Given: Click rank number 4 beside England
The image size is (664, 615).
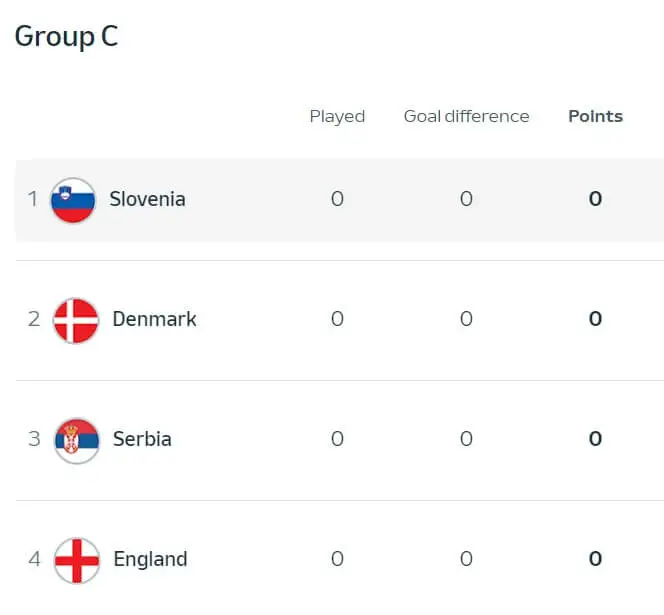Looking at the screenshot, I should pos(34,559).
